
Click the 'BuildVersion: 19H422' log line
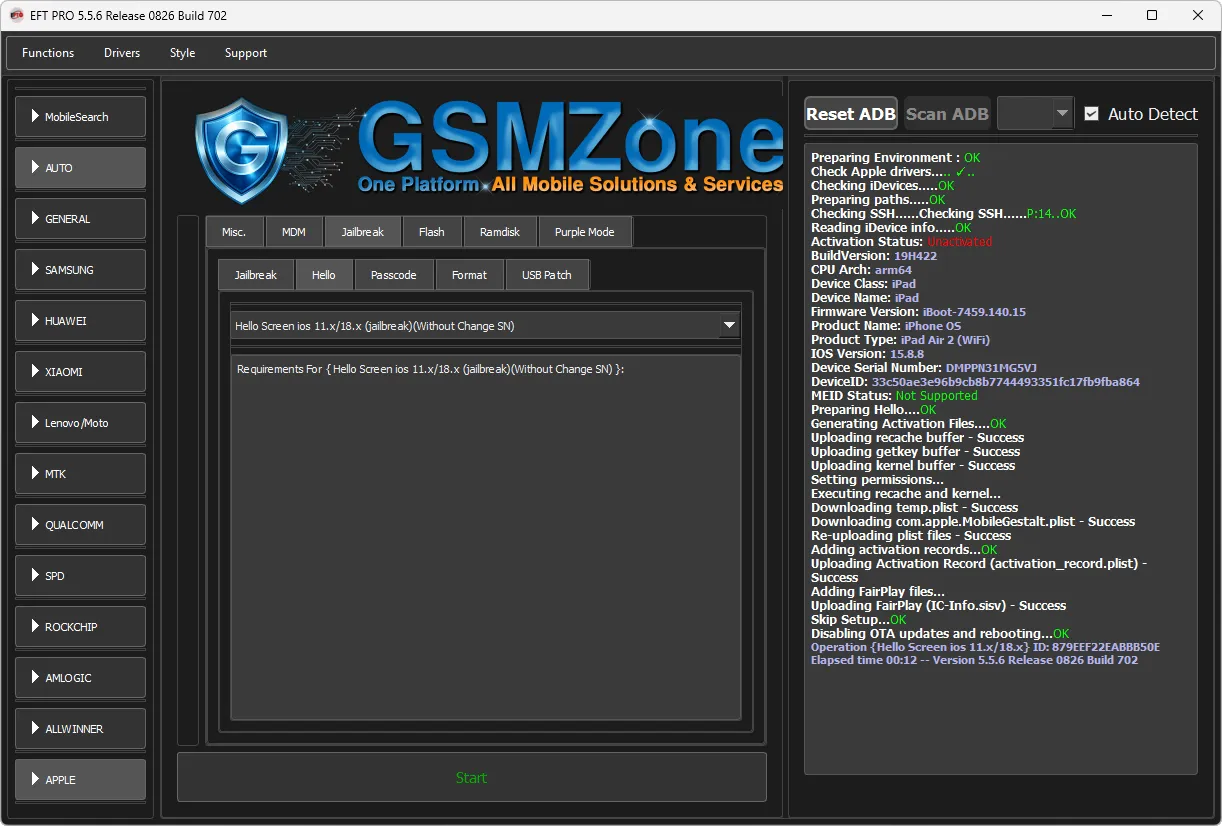click(x=874, y=256)
